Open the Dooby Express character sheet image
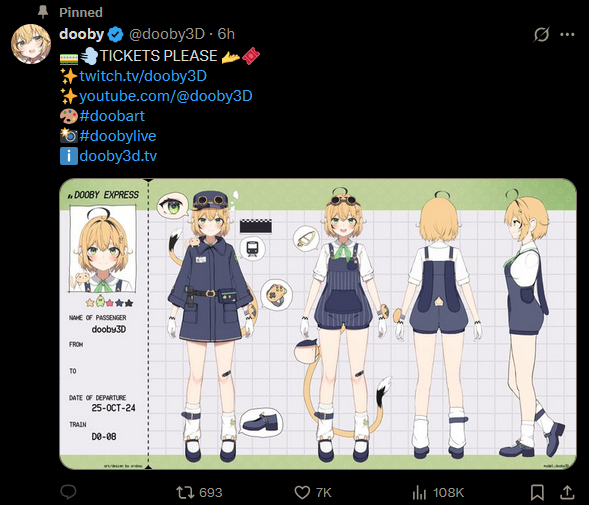Image resolution: width=589 pixels, height=505 pixels. point(318,324)
